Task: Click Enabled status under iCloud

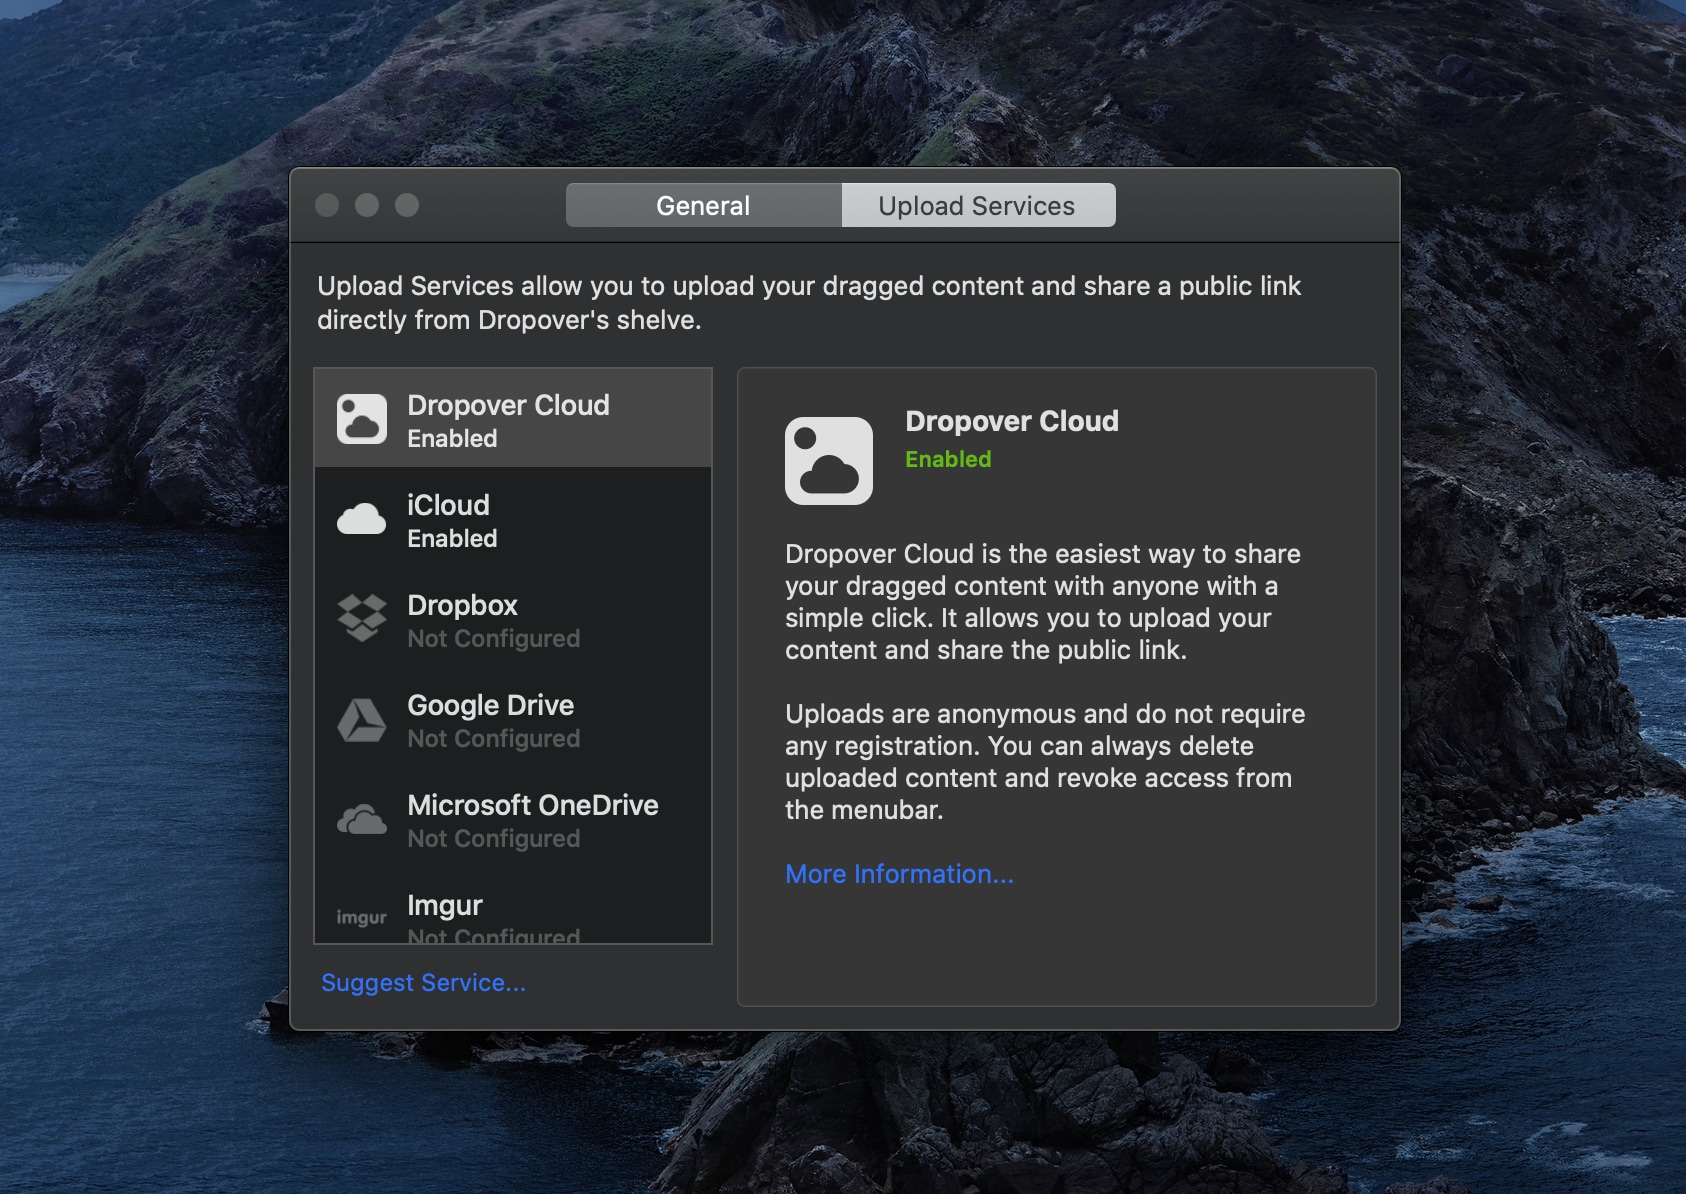Action: 452,539
